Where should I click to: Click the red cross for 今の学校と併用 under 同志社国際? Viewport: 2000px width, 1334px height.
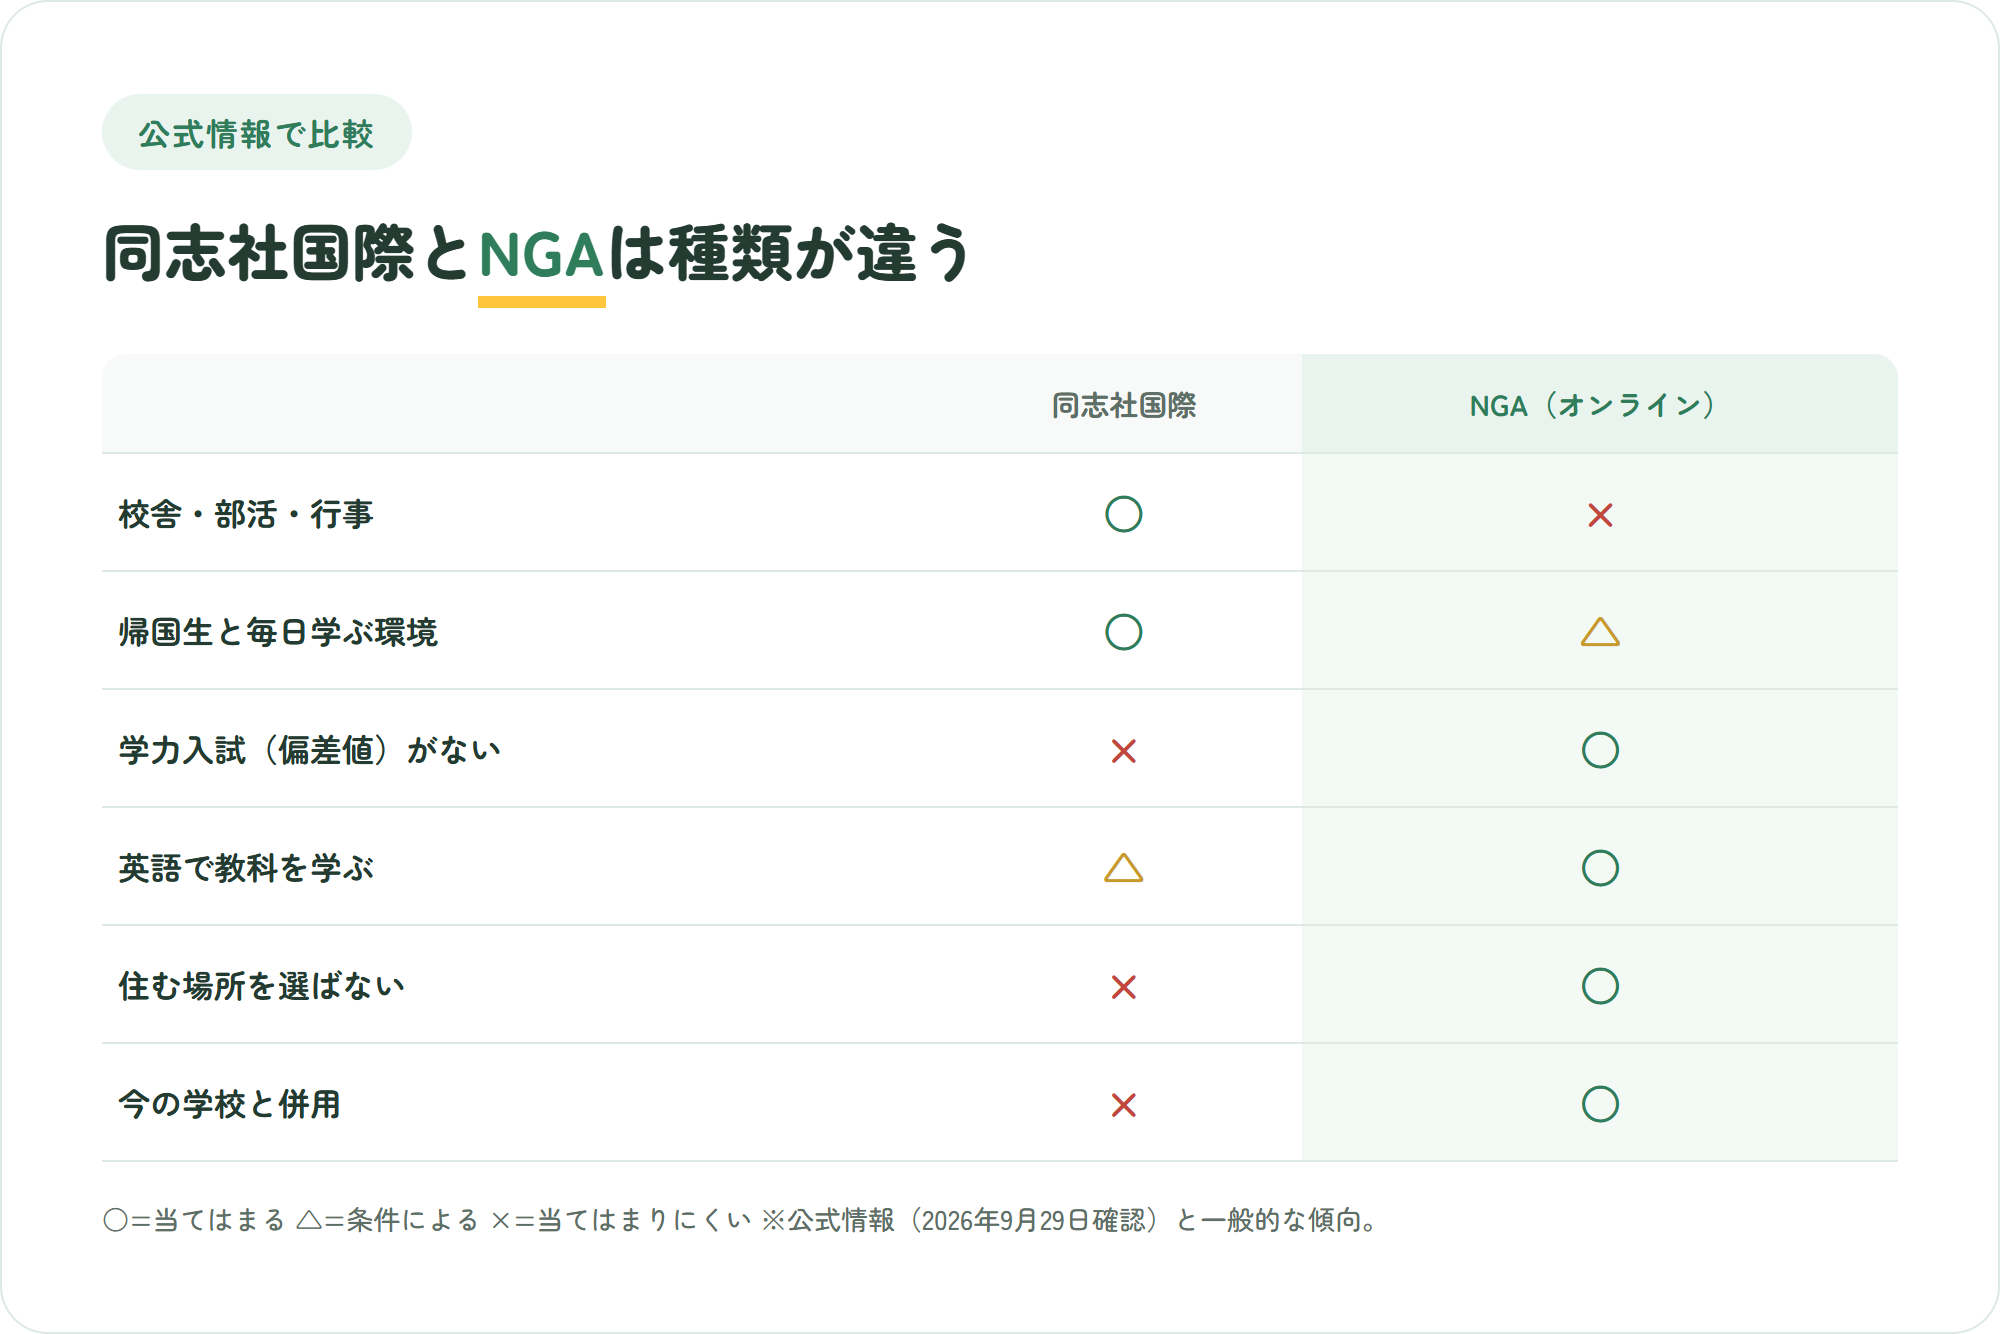(x=1123, y=1105)
